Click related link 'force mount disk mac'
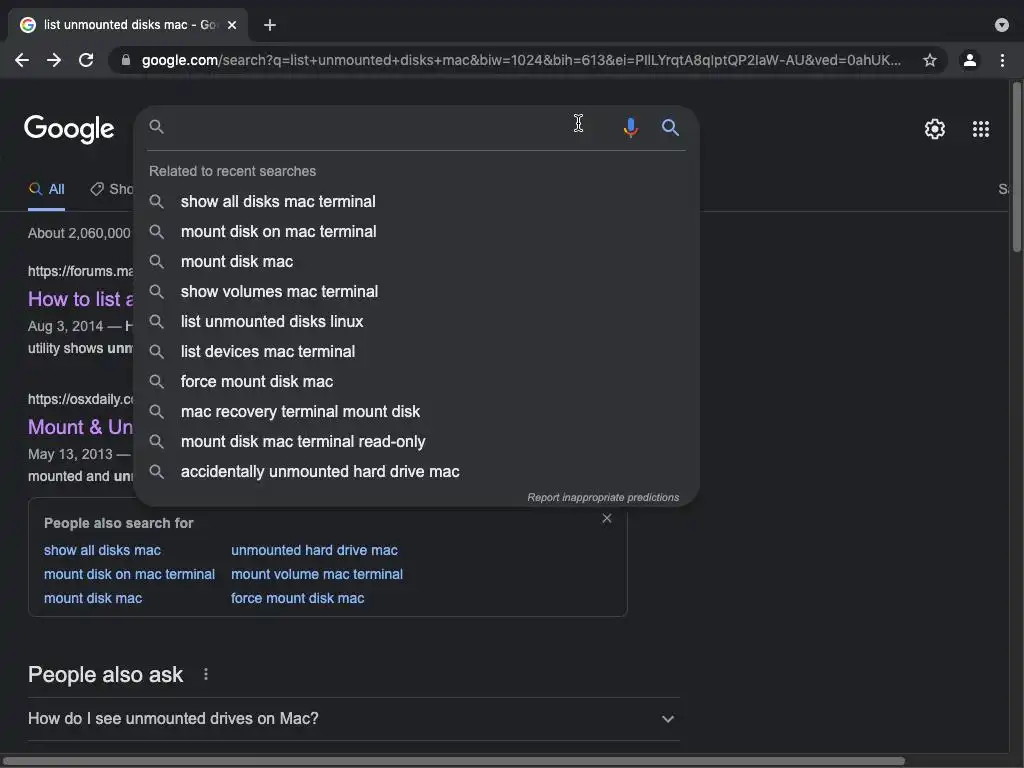 [x=297, y=598]
